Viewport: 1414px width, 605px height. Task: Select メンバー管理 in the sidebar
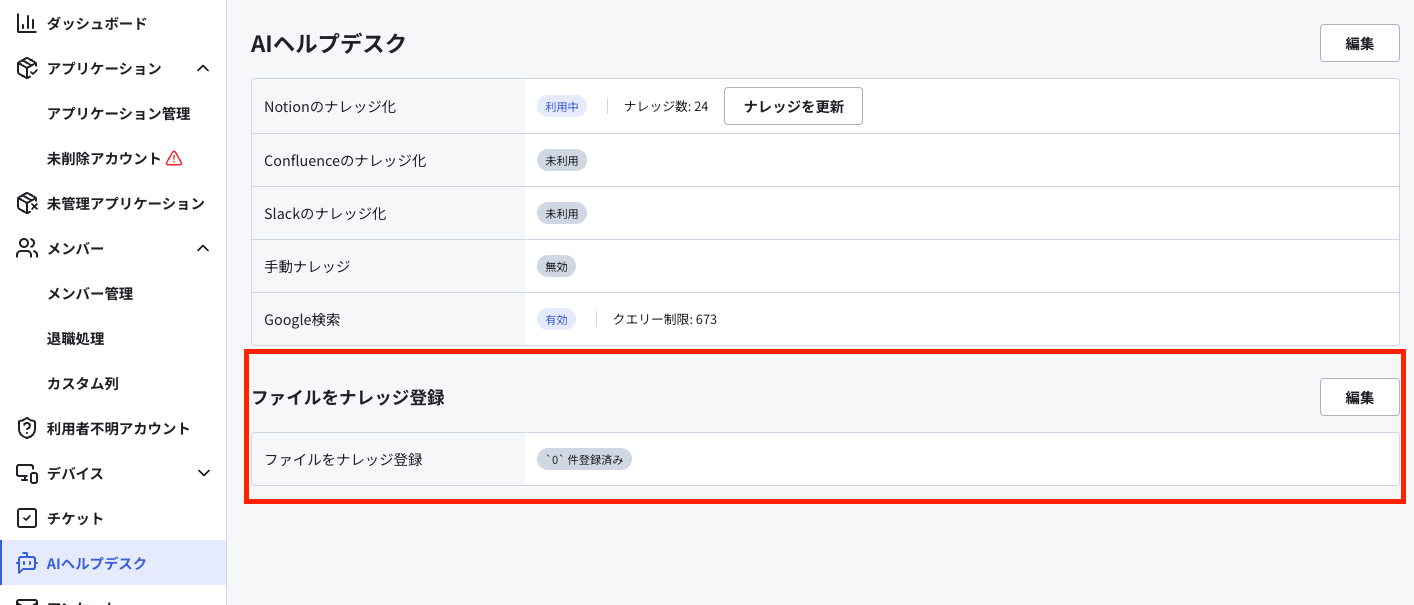[x=90, y=293]
